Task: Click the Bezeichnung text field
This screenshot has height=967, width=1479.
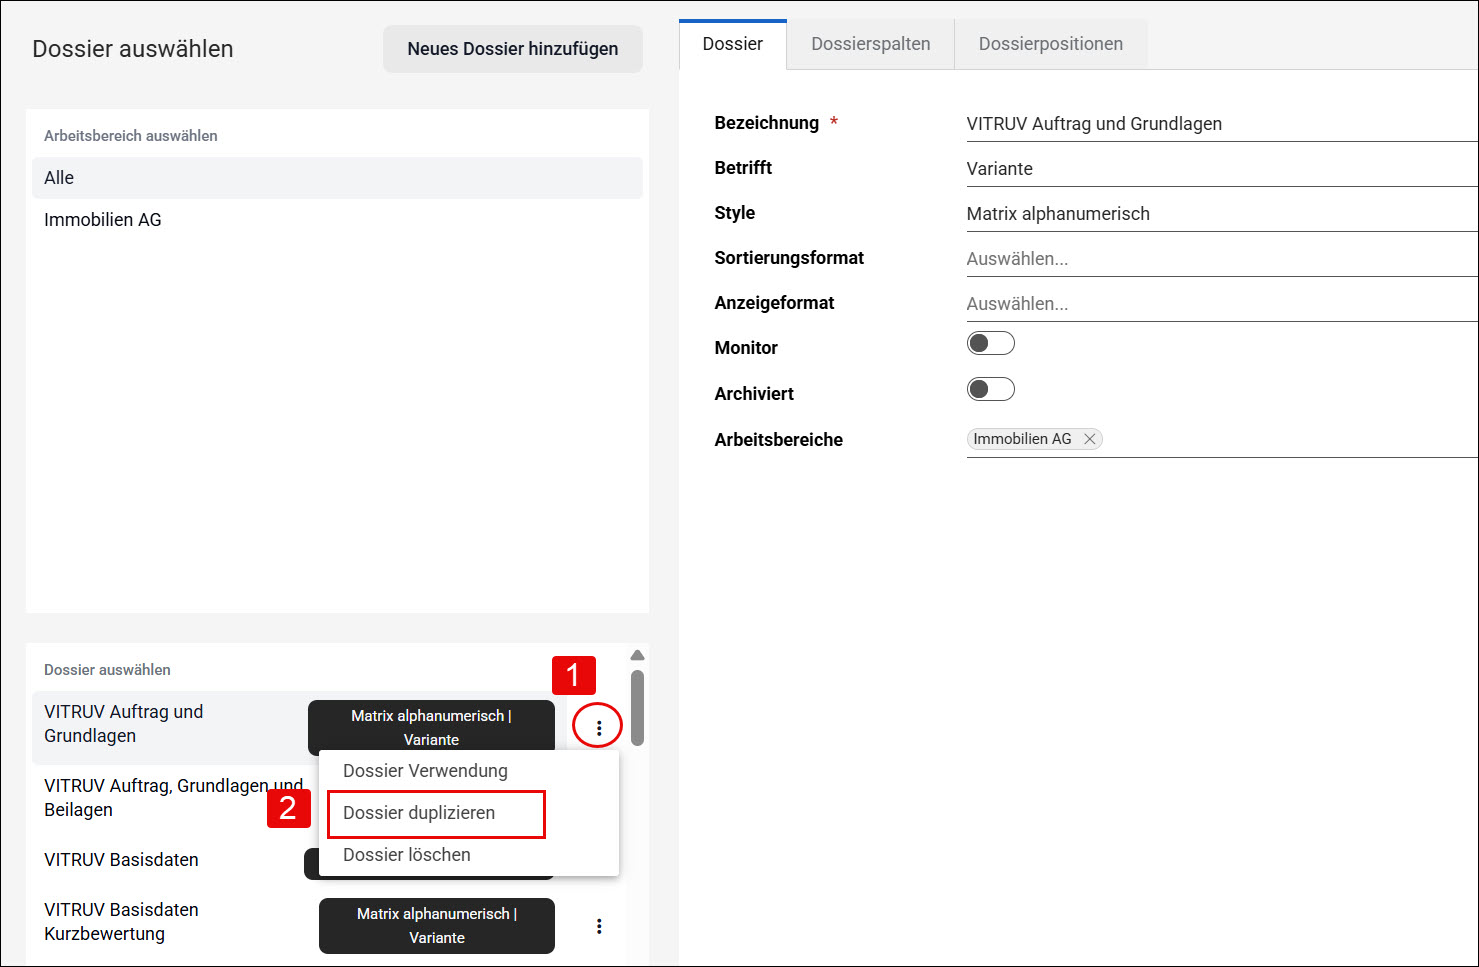Action: tap(1221, 123)
